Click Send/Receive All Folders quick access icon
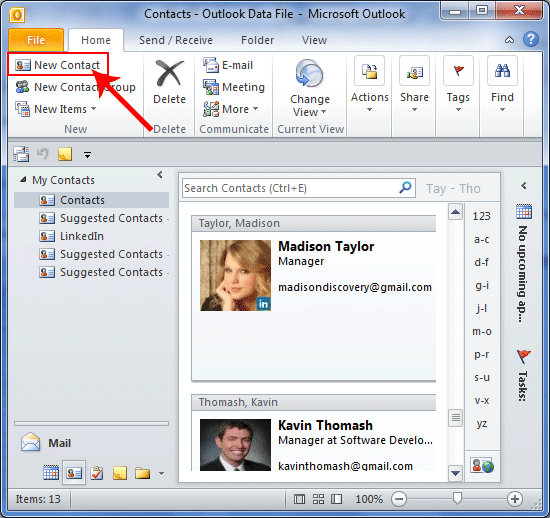550x518 pixels. [x=21, y=154]
